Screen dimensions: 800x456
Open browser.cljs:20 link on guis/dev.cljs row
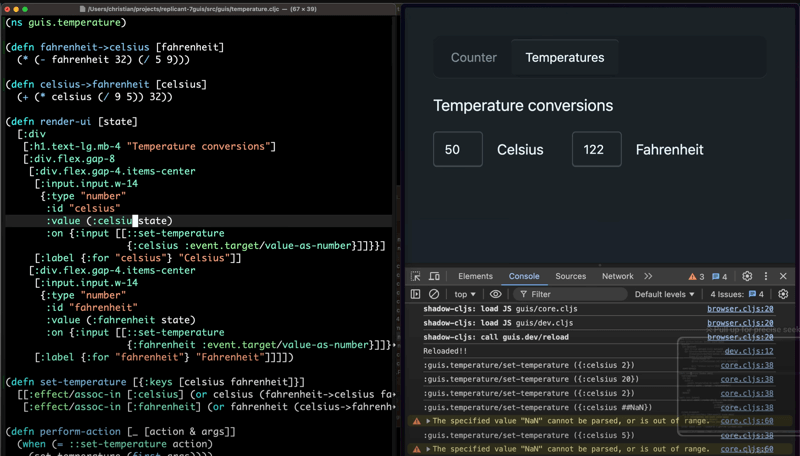coord(740,323)
